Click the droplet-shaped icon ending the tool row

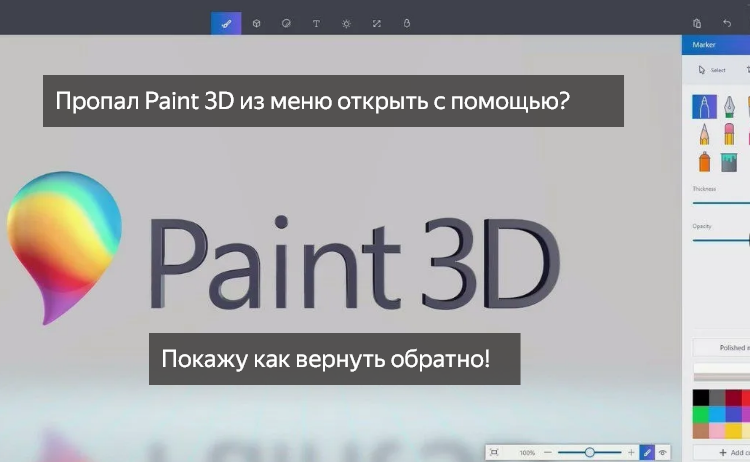click(x=407, y=23)
